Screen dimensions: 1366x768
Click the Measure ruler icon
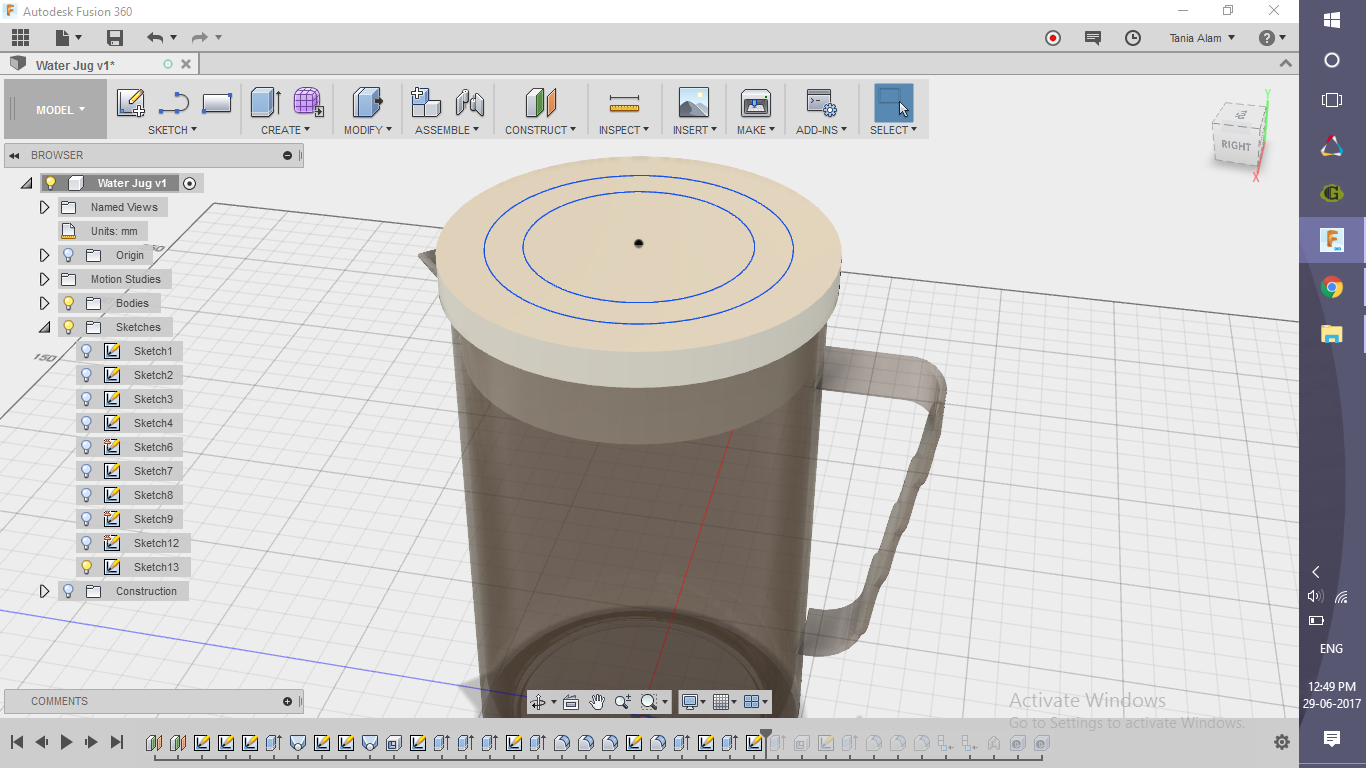click(x=624, y=103)
